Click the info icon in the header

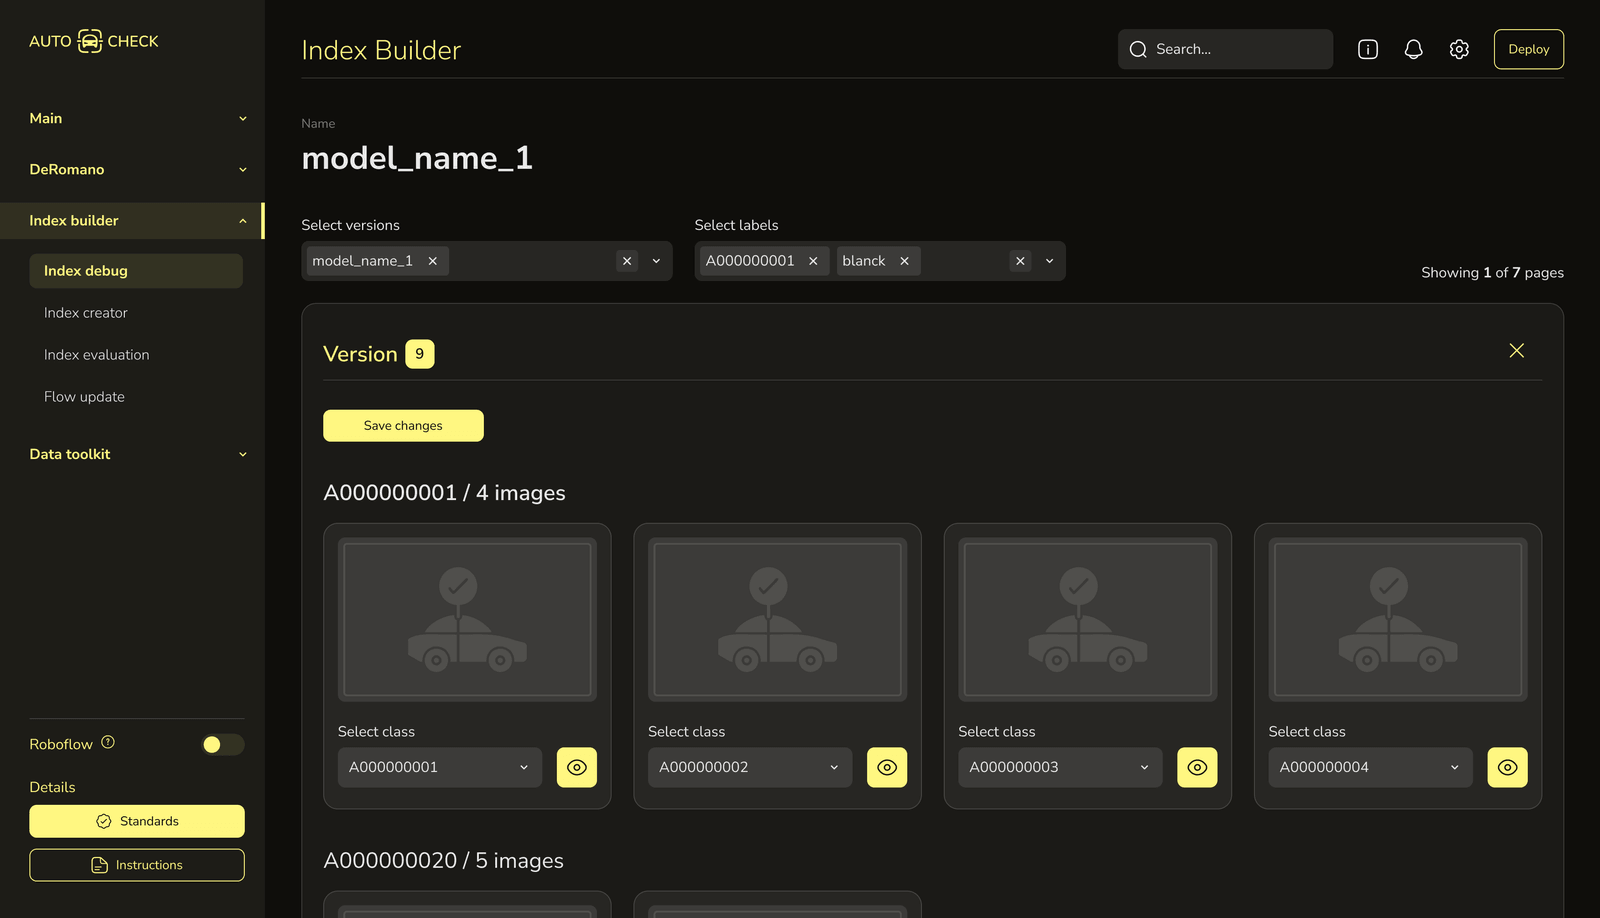click(1367, 49)
